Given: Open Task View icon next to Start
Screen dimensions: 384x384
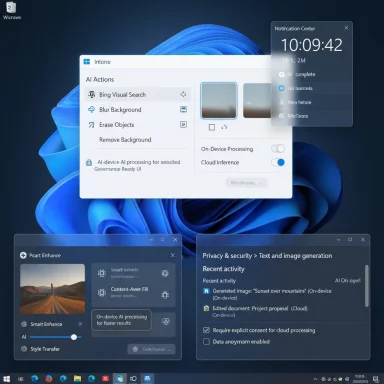Looking at the screenshot, I should tap(21, 379).
